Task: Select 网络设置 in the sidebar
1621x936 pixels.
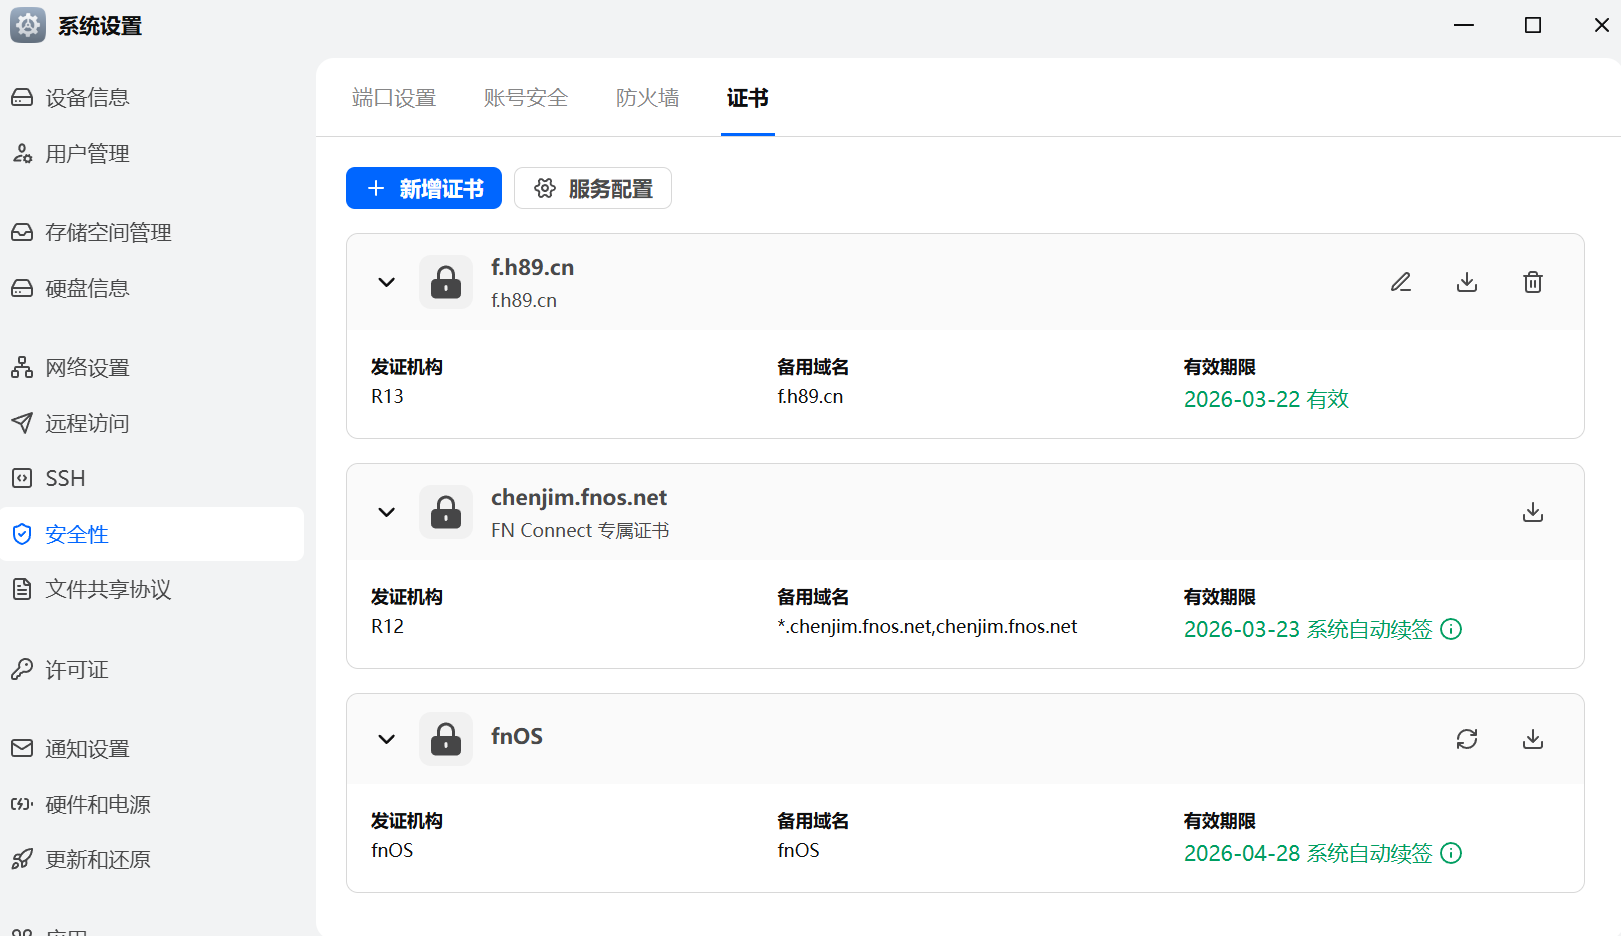Action: click(x=87, y=367)
